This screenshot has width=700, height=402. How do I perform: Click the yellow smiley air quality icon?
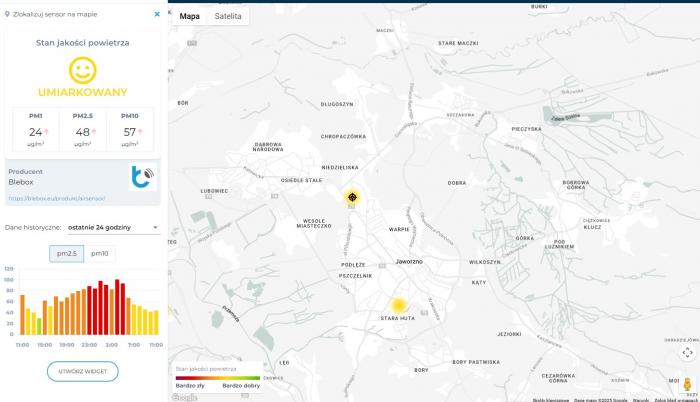[x=83, y=70]
